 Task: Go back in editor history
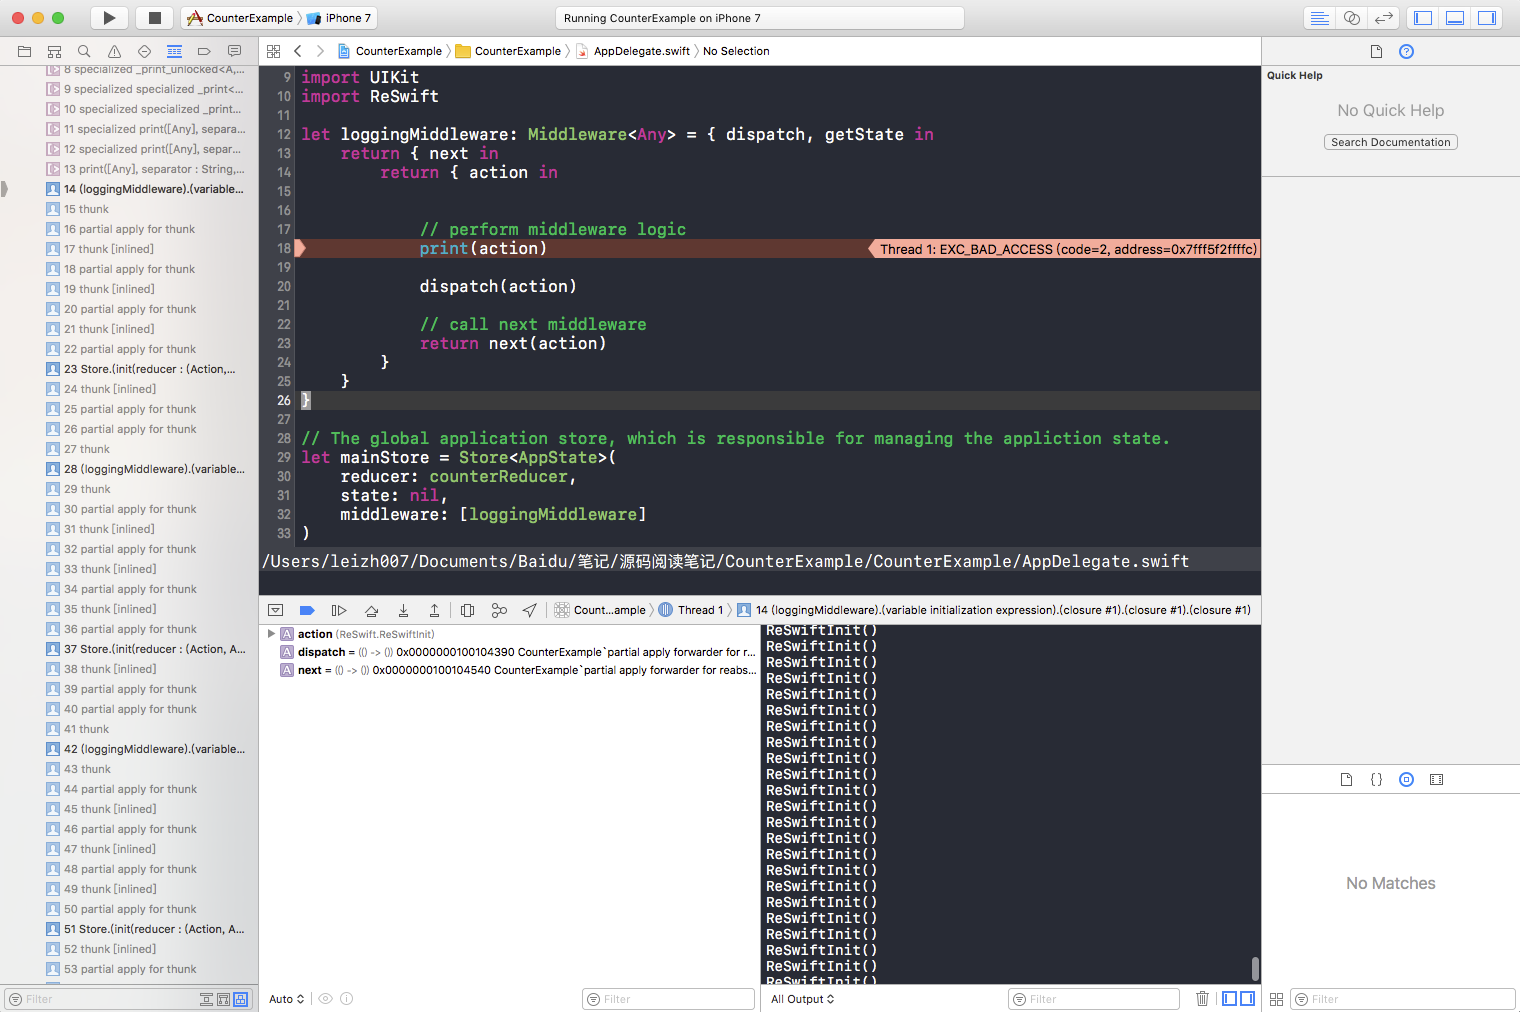click(x=298, y=51)
